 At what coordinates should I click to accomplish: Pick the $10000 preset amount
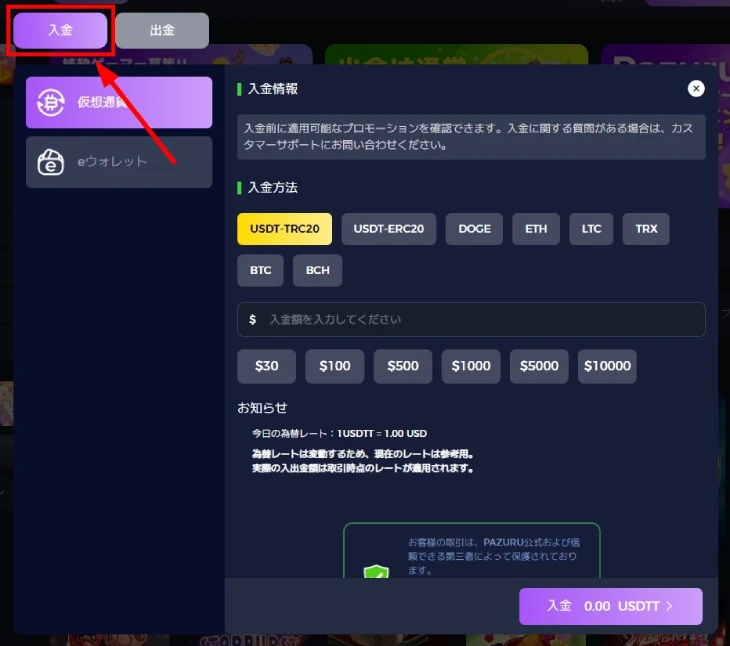607,366
